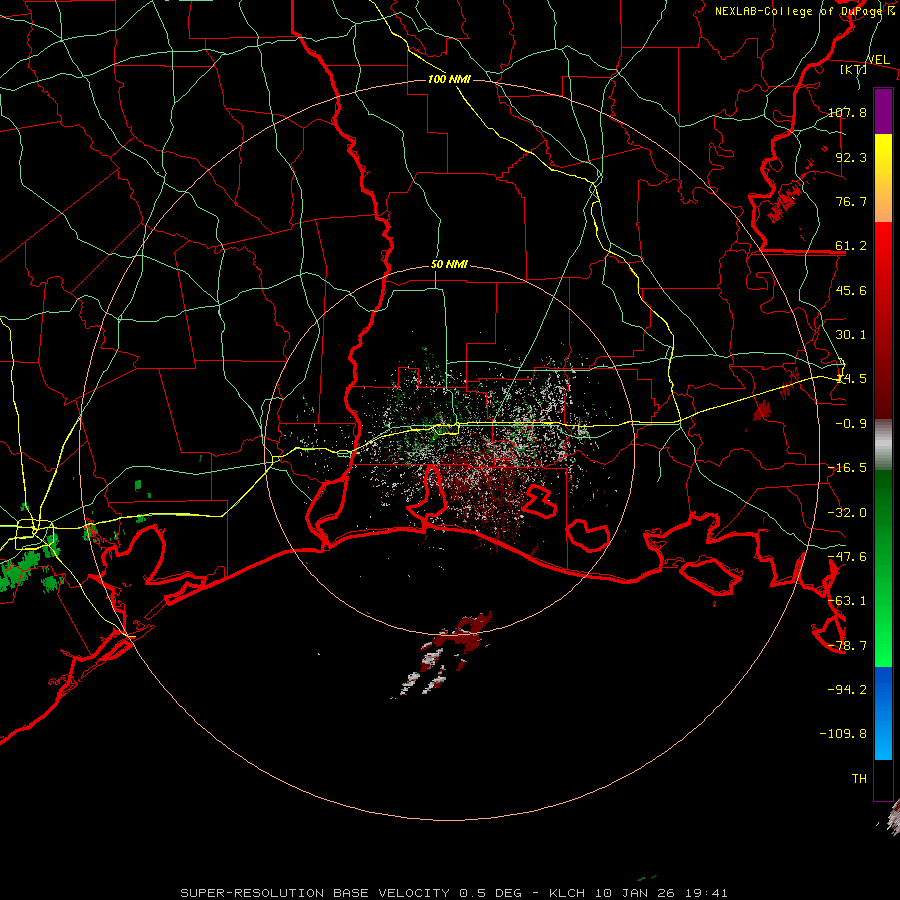Pick the -63.1 velocity label
The image size is (900, 900).
[x=847, y=600]
